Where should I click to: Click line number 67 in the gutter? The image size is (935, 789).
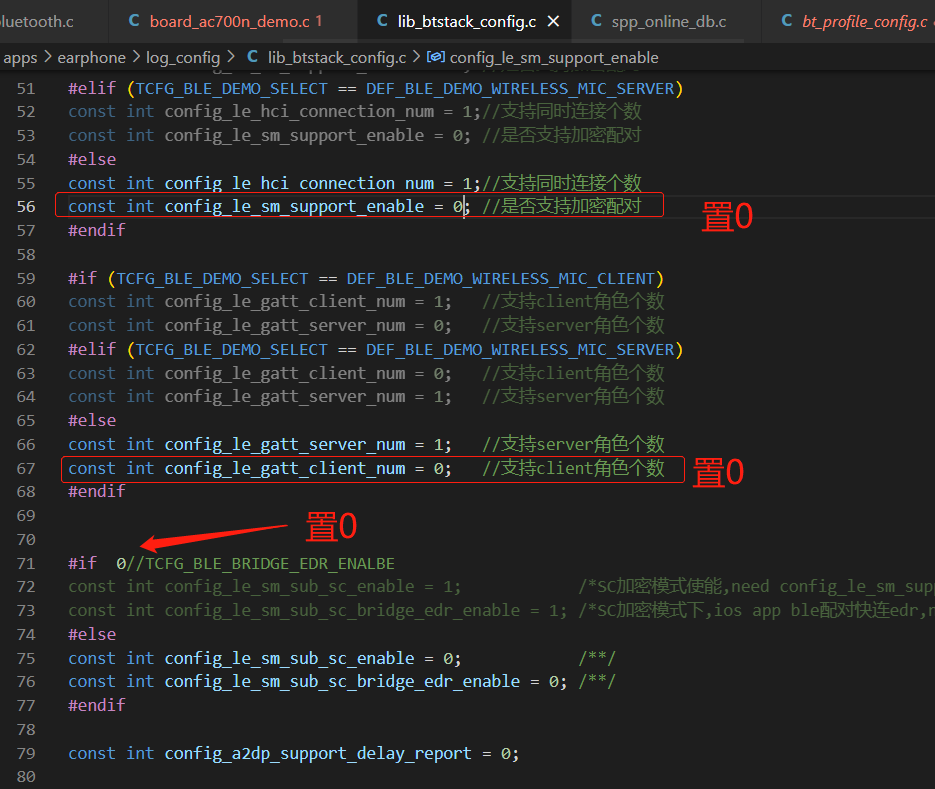tap(26, 468)
